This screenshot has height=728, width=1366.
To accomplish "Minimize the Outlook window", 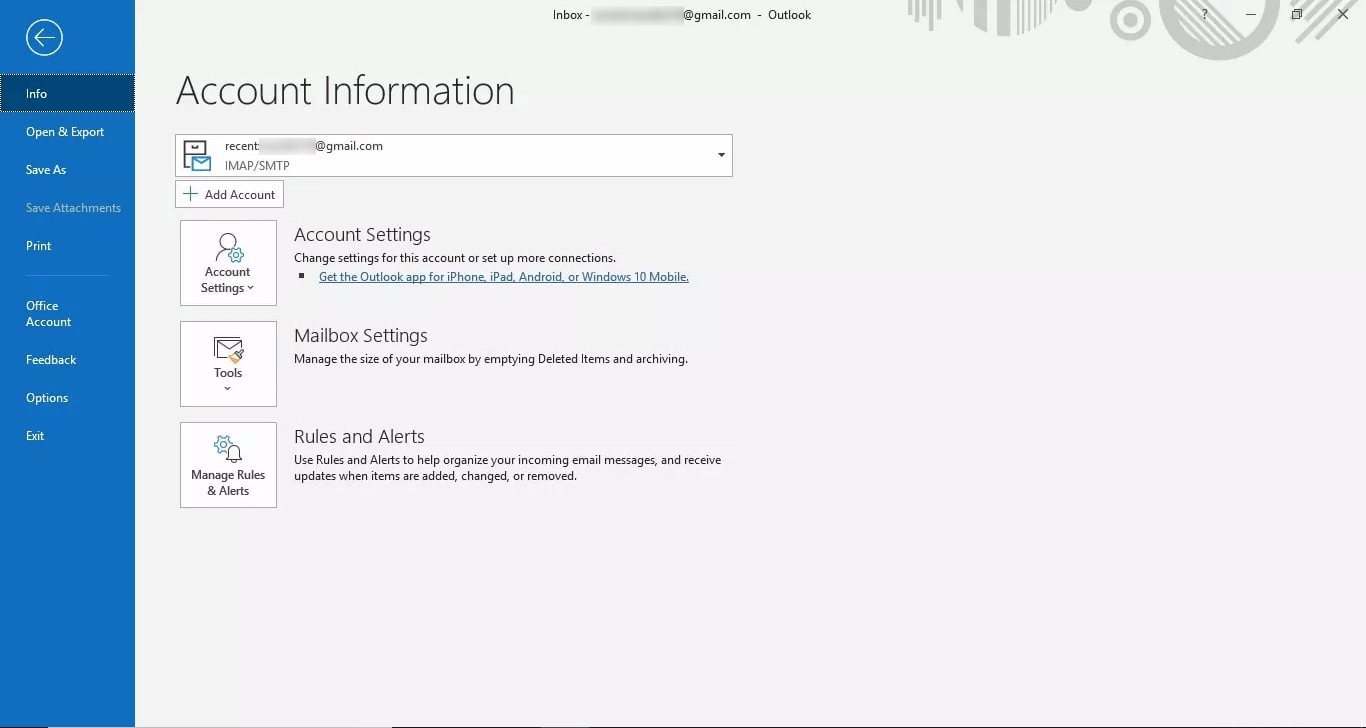I will [1251, 15].
